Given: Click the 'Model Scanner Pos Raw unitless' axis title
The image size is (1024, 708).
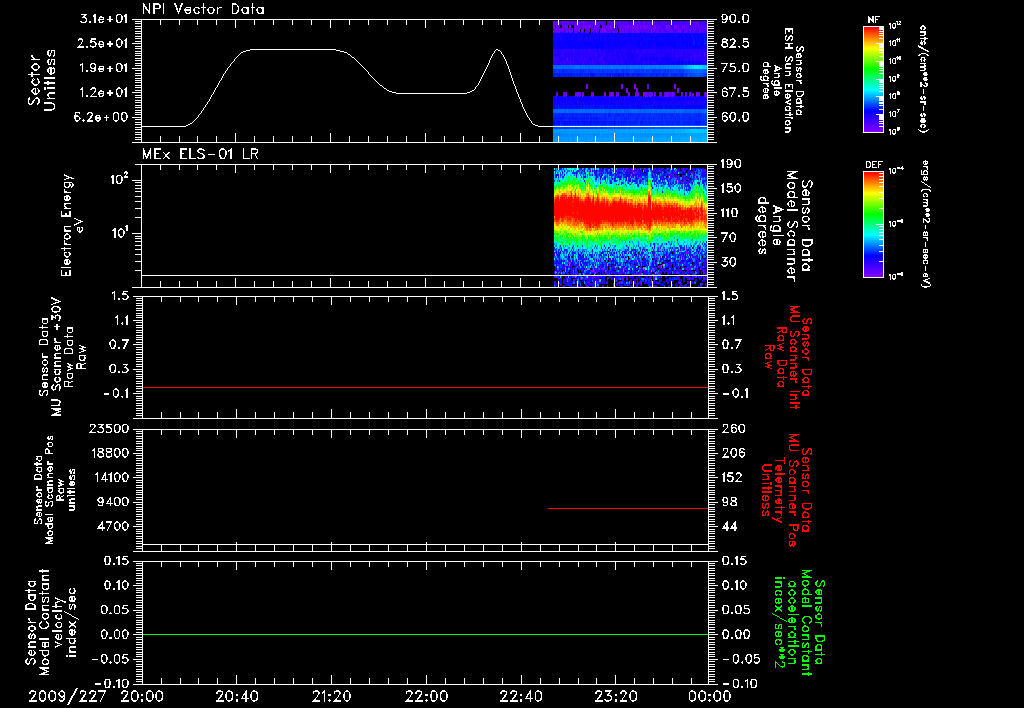Looking at the screenshot, I should point(55,490).
